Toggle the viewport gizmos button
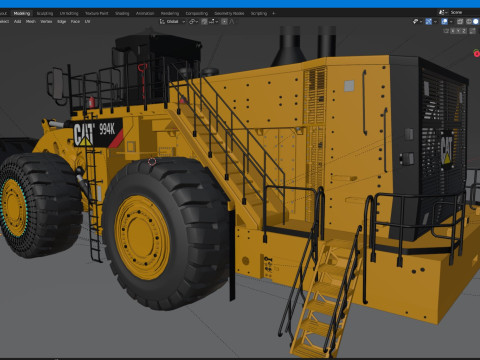Screen dimensions: 480x360 point(429,21)
